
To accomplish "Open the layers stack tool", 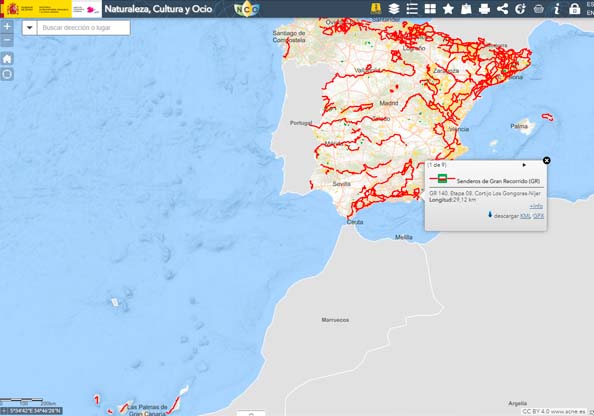I will (x=394, y=9).
